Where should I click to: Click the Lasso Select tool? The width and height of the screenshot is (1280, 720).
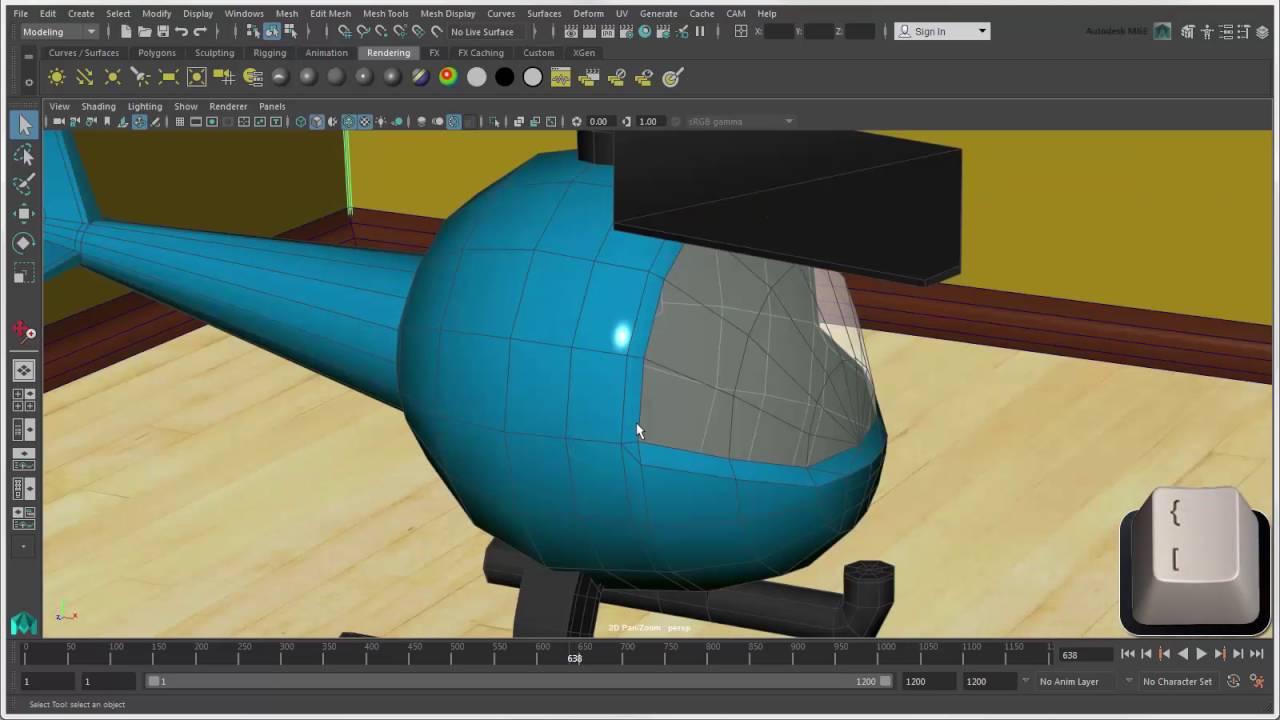coord(24,155)
